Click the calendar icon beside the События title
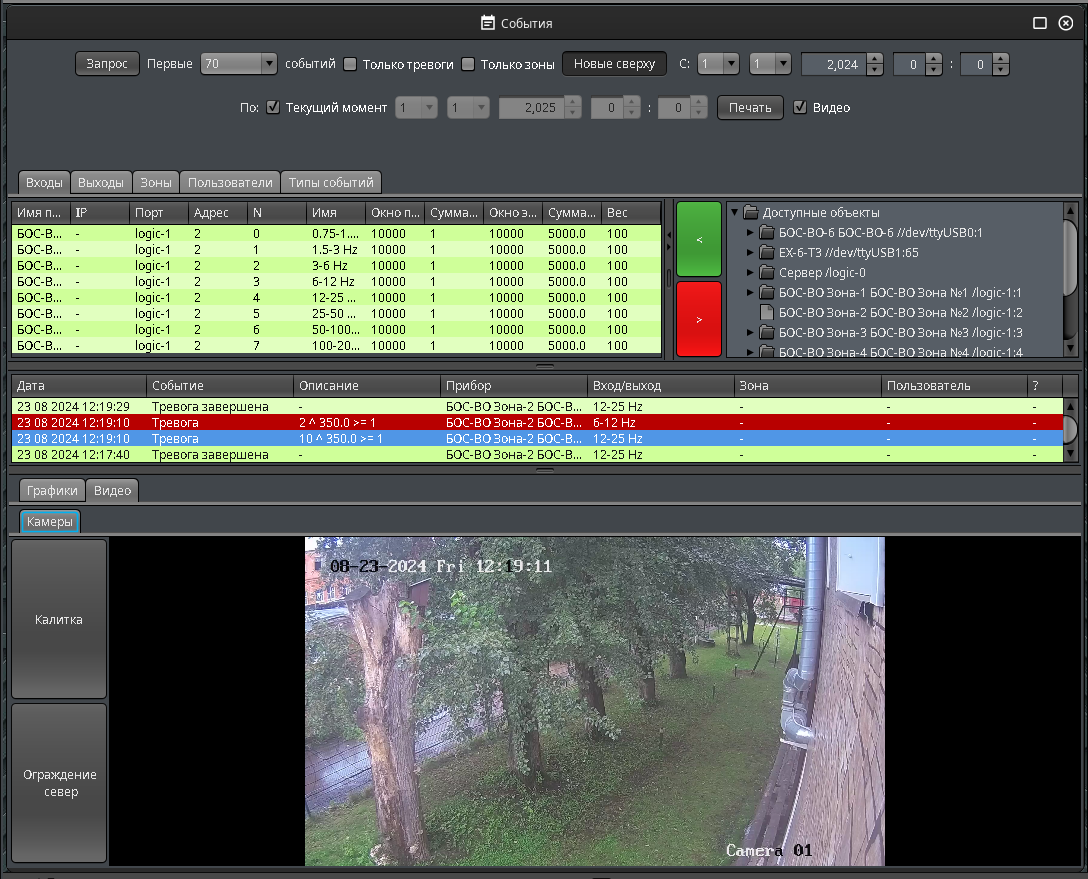 pyautogui.click(x=487, y=23)
